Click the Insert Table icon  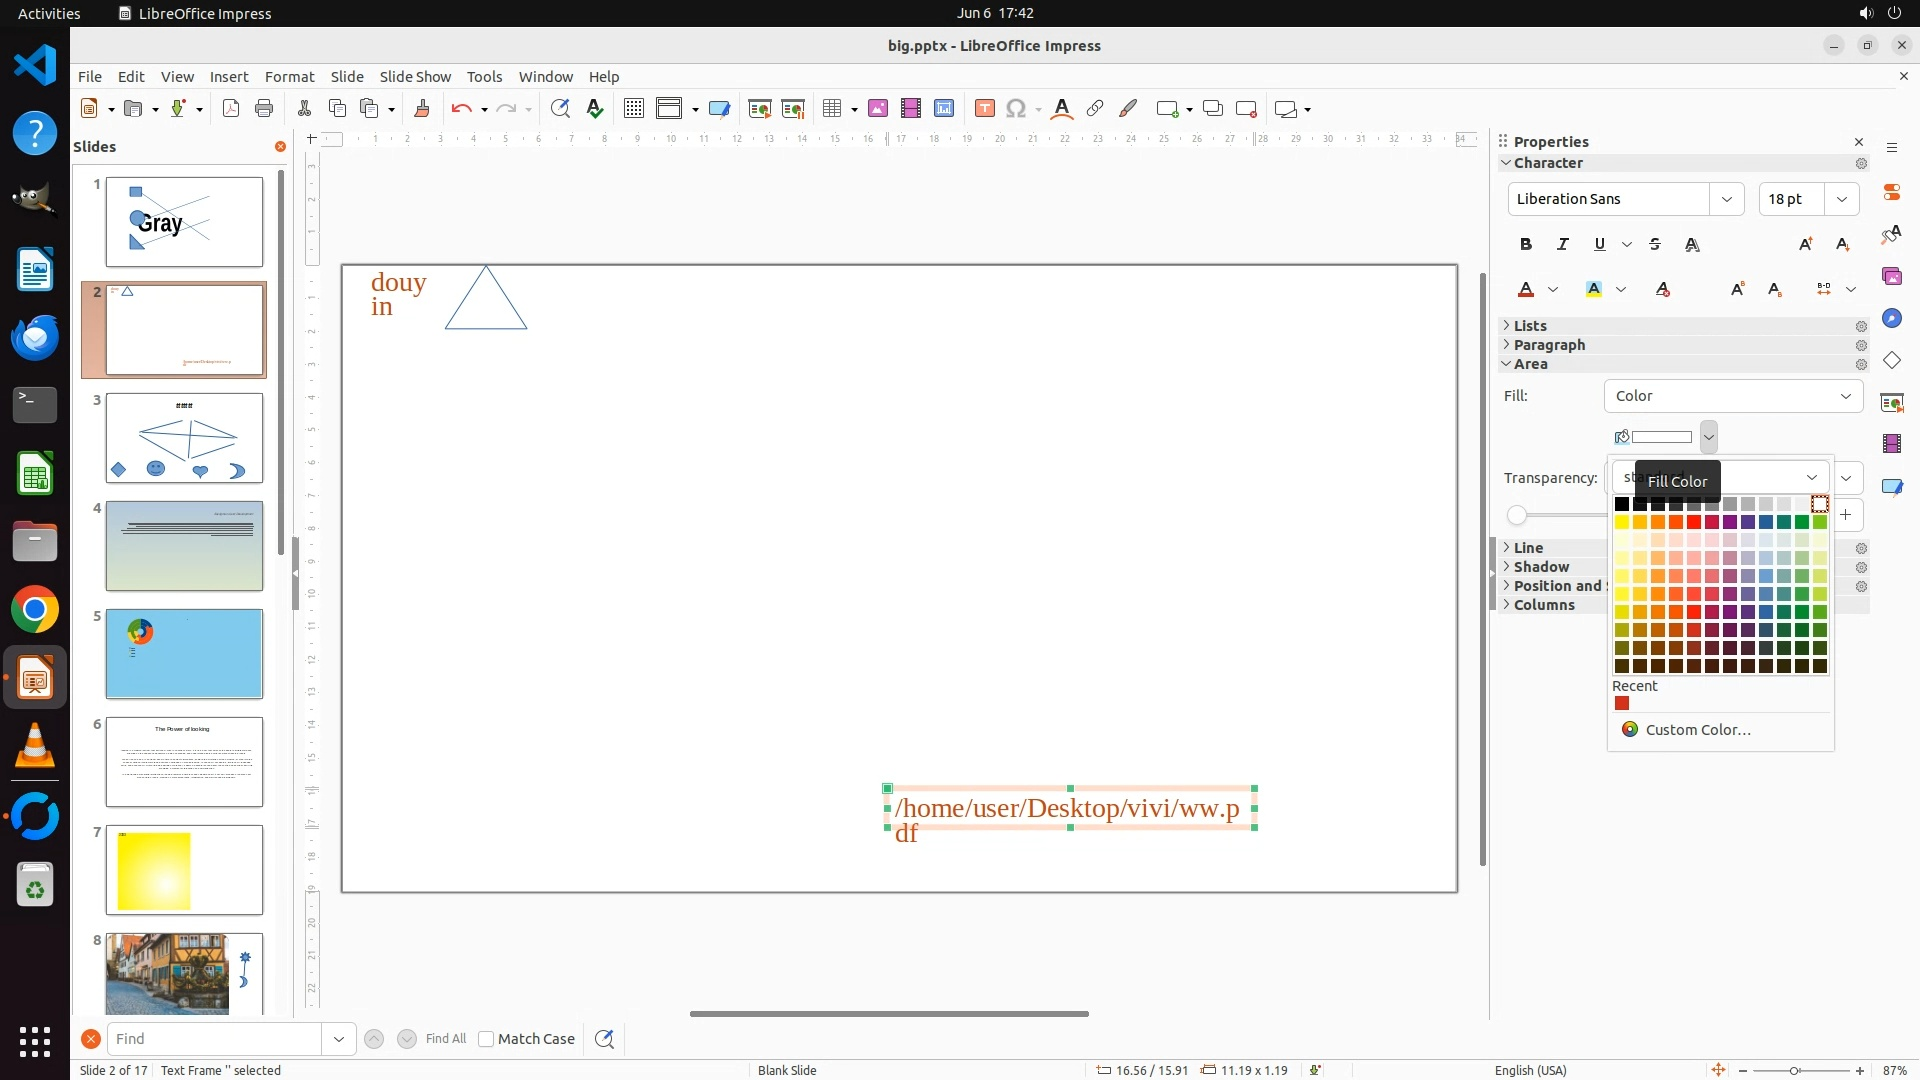(831, 109)
